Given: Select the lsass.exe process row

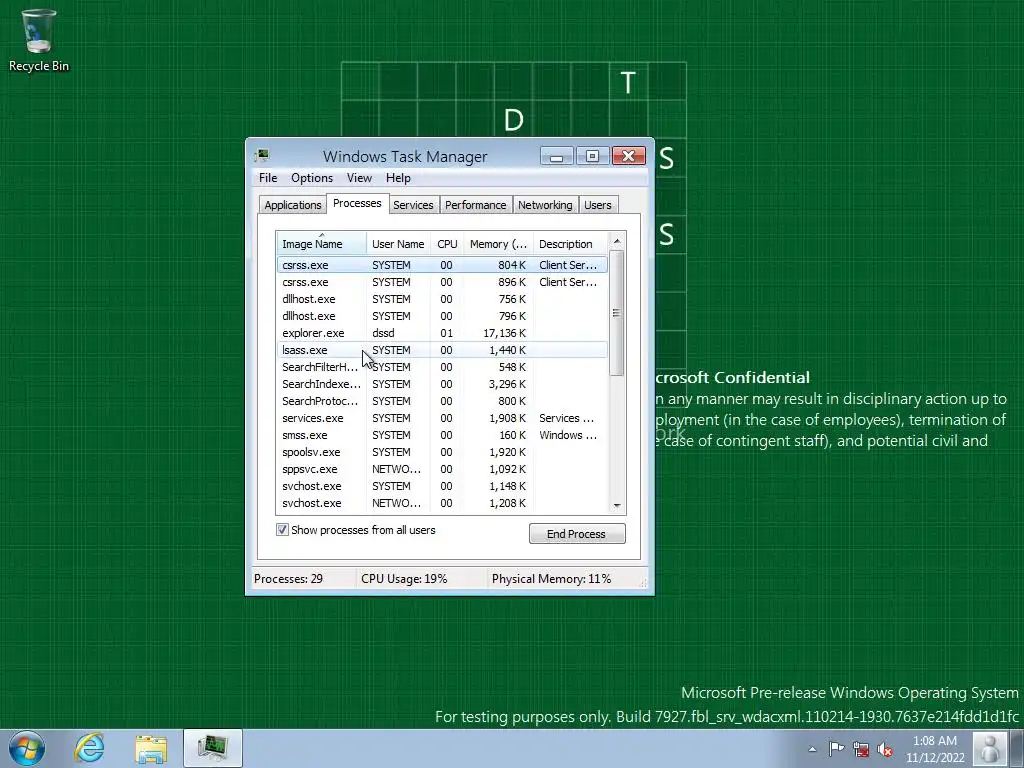Looking at the screenshot, I should click(442, 350).
